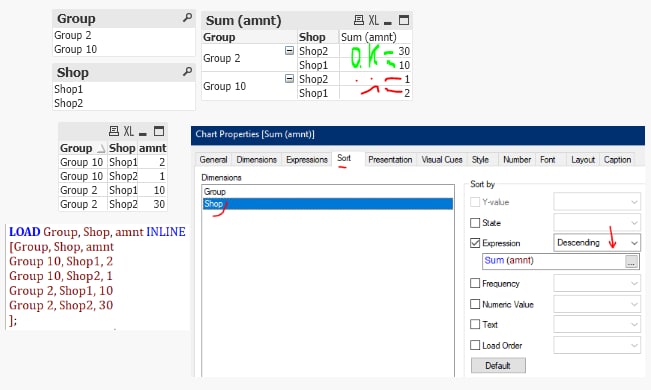Enable Numeric Value sort checkbox

(x=475, y=304)
